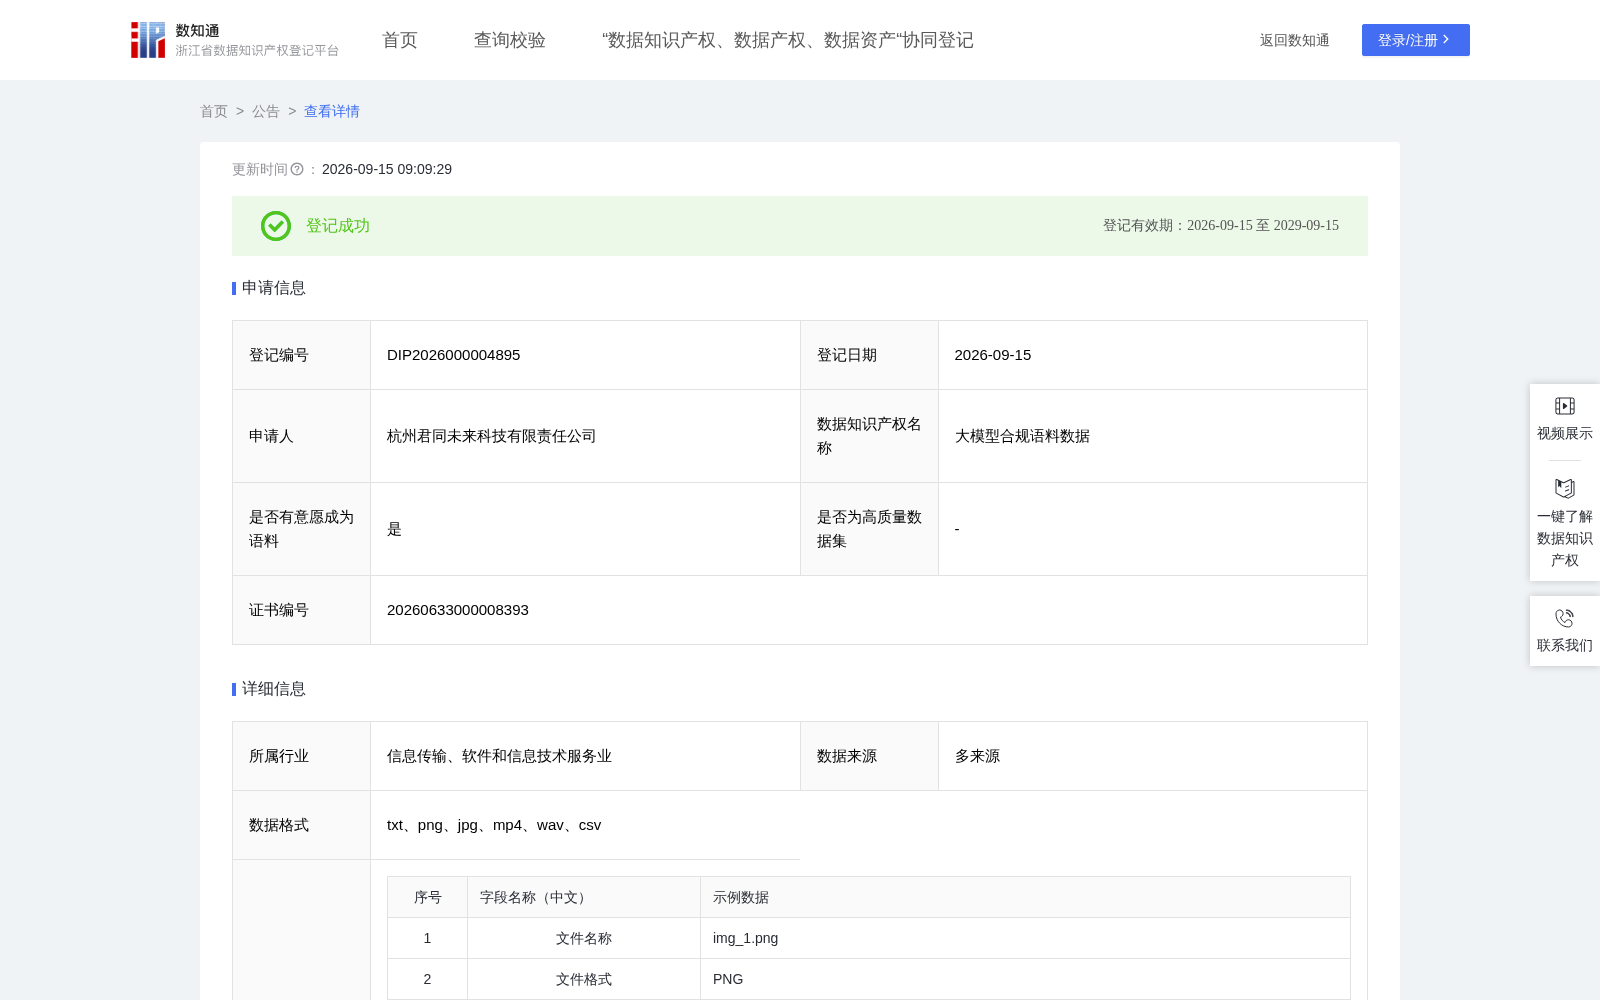This screenshot has width=1600, height=1000.
Task: Click the green 登记成功 checkmark icon
Action: click(x=276, y=226)
